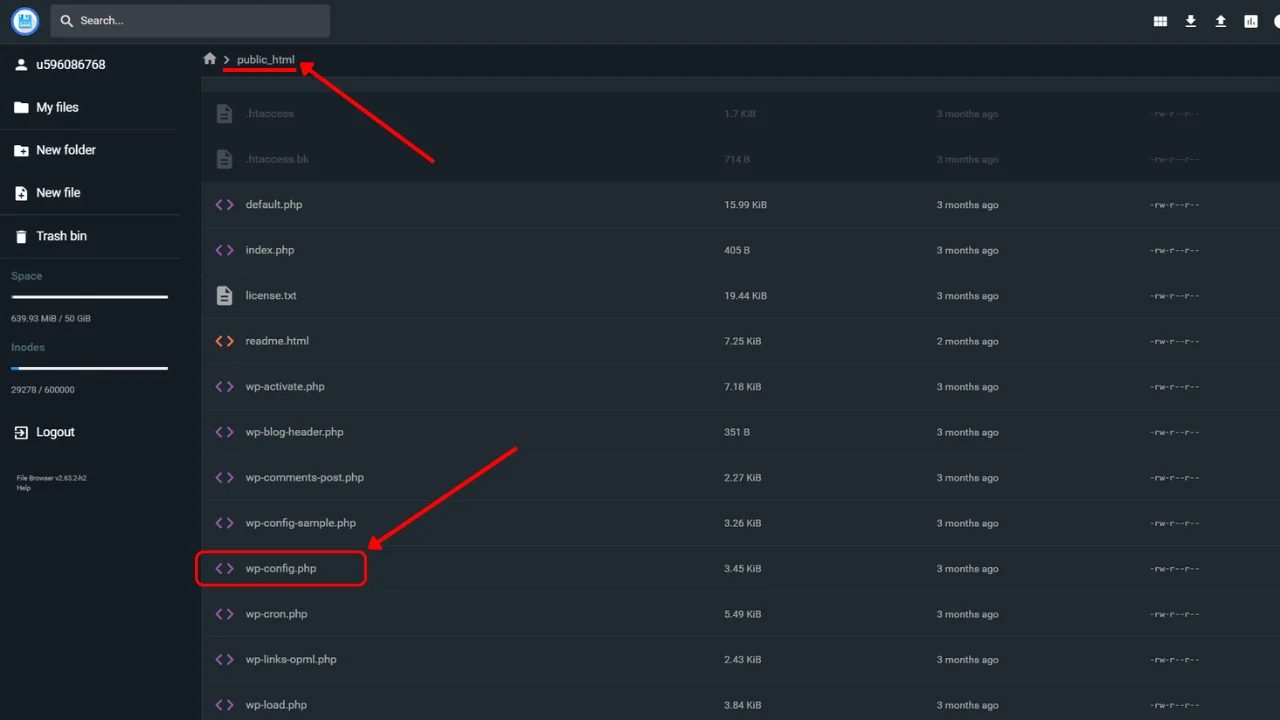Select wp-config-sample.php
The width and height of the screenshot is (1280, 720).
[x=741, y=523]
